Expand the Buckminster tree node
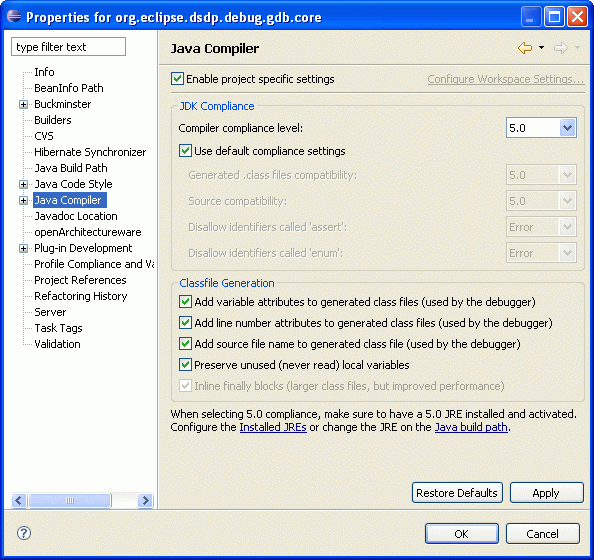594x560 pixels. [x=23, y=105]
